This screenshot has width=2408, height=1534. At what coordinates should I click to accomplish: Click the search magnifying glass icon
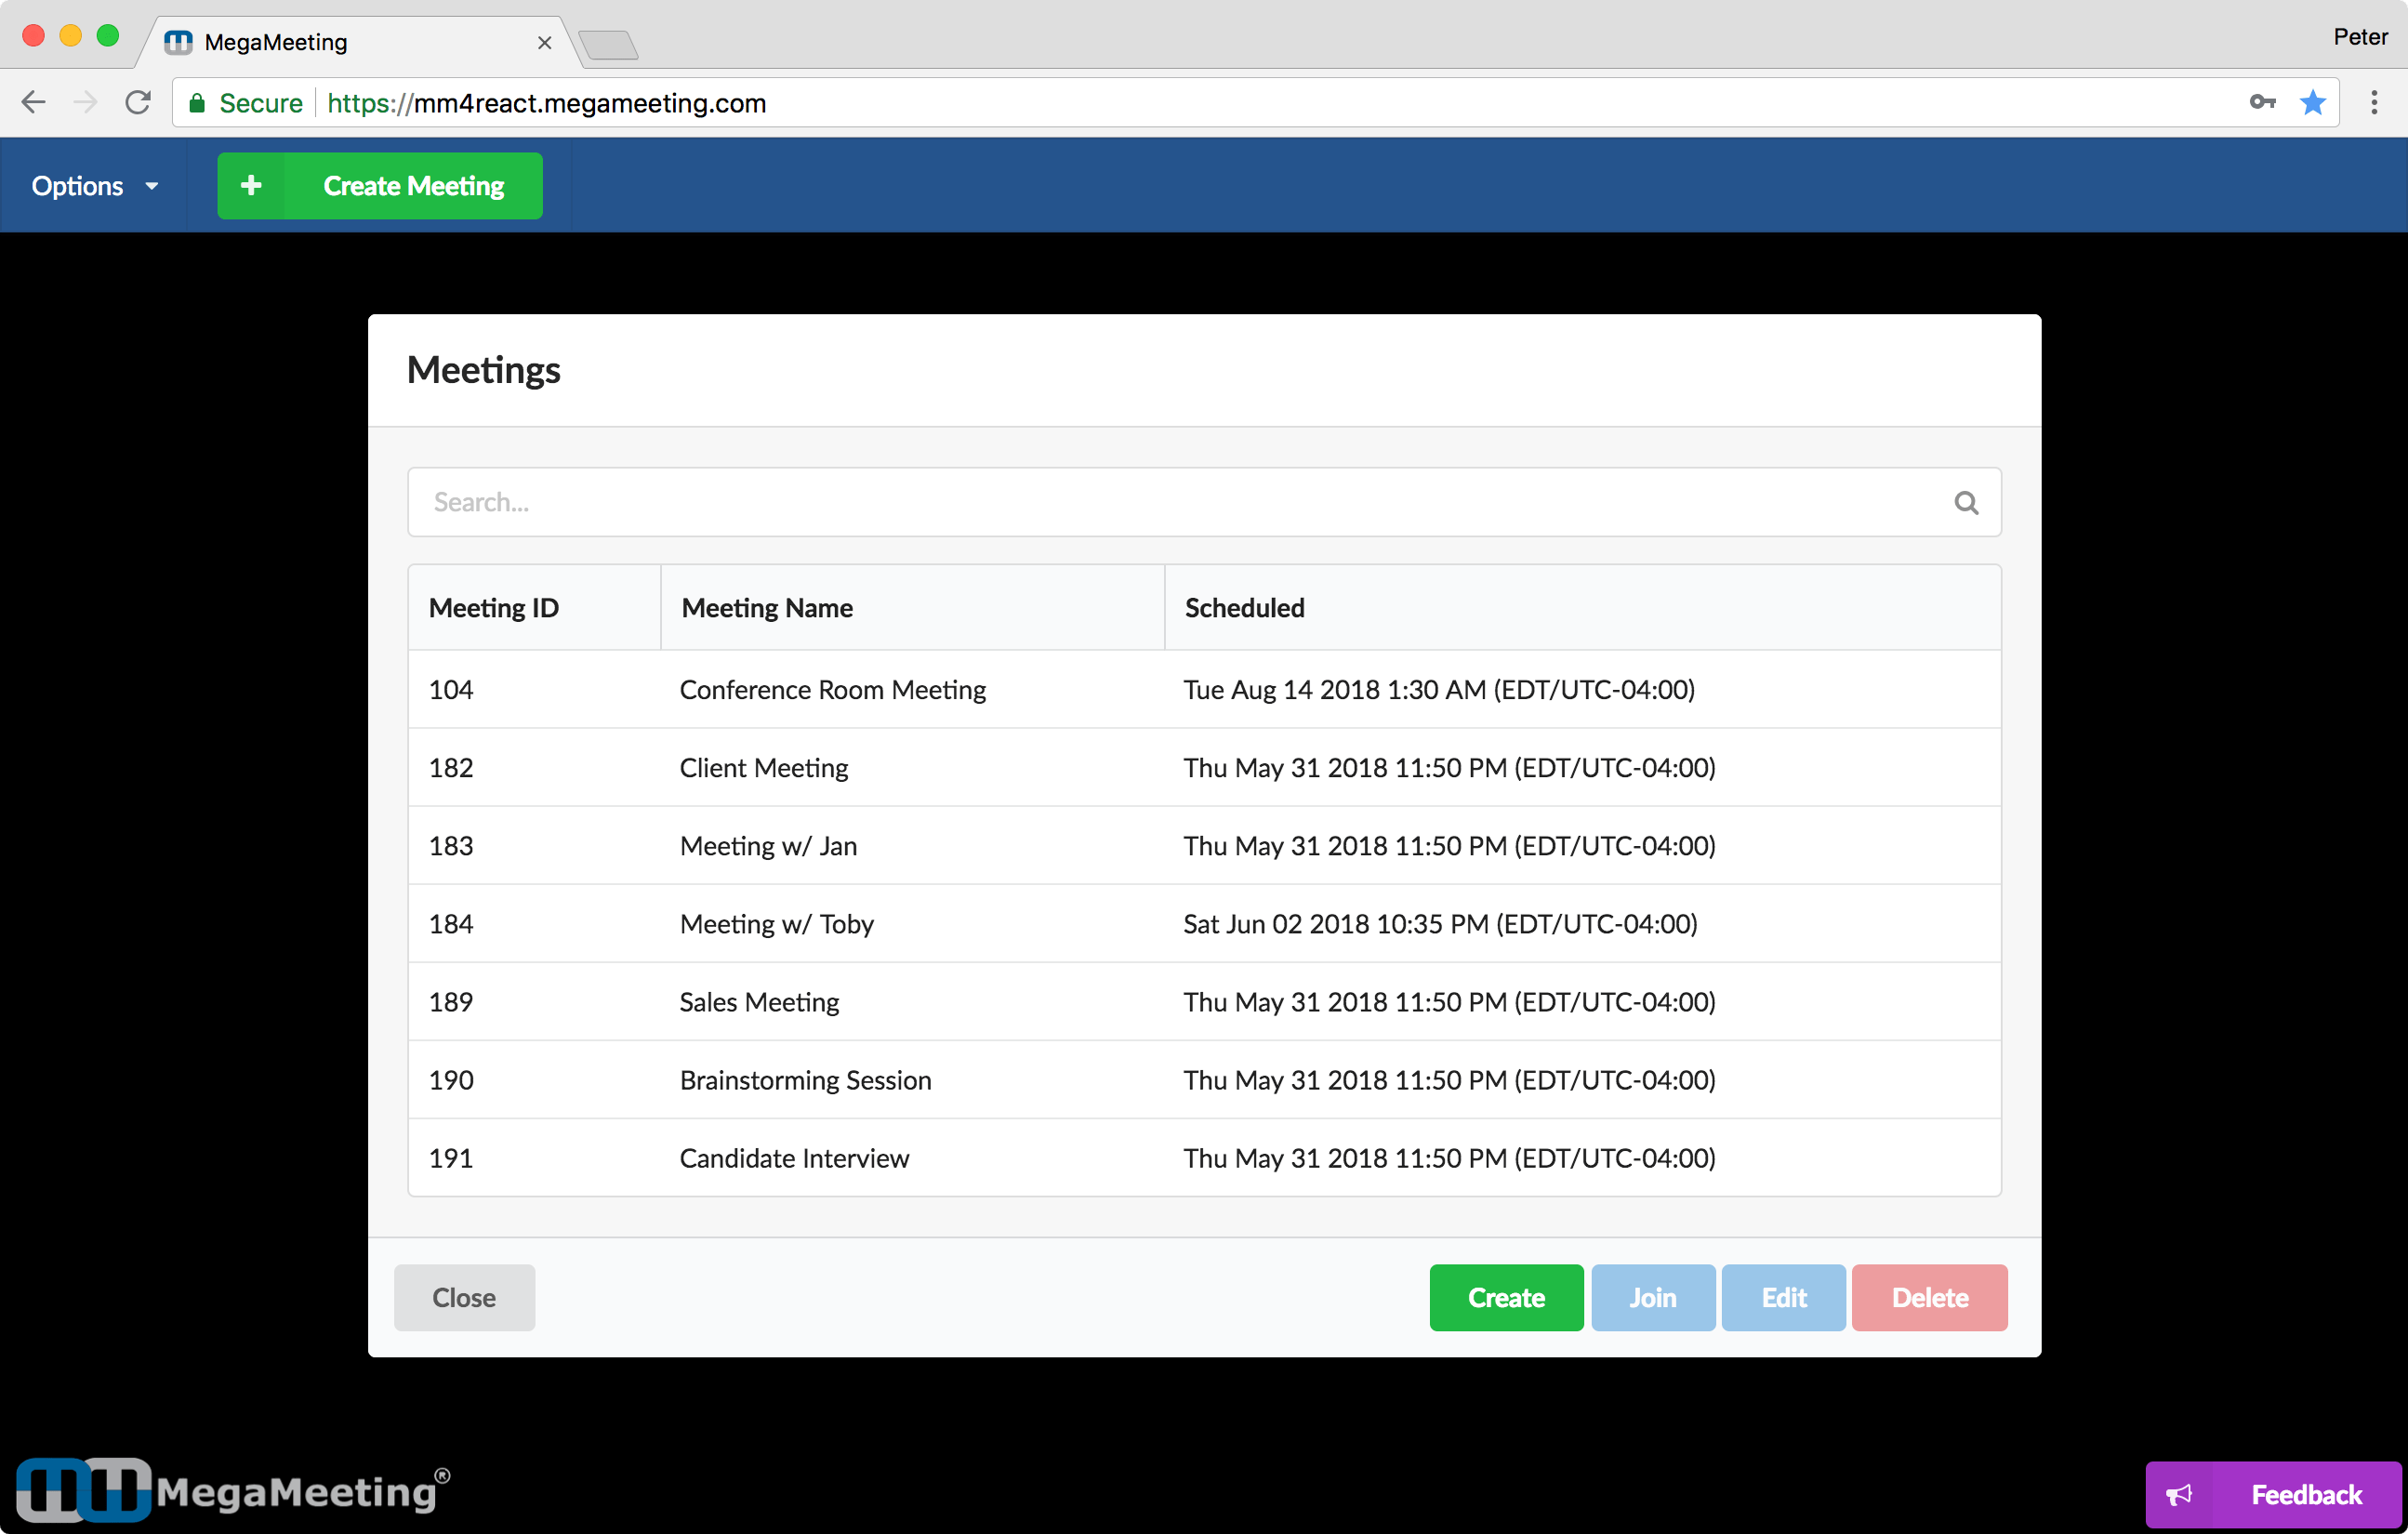tap(1965, 502)
